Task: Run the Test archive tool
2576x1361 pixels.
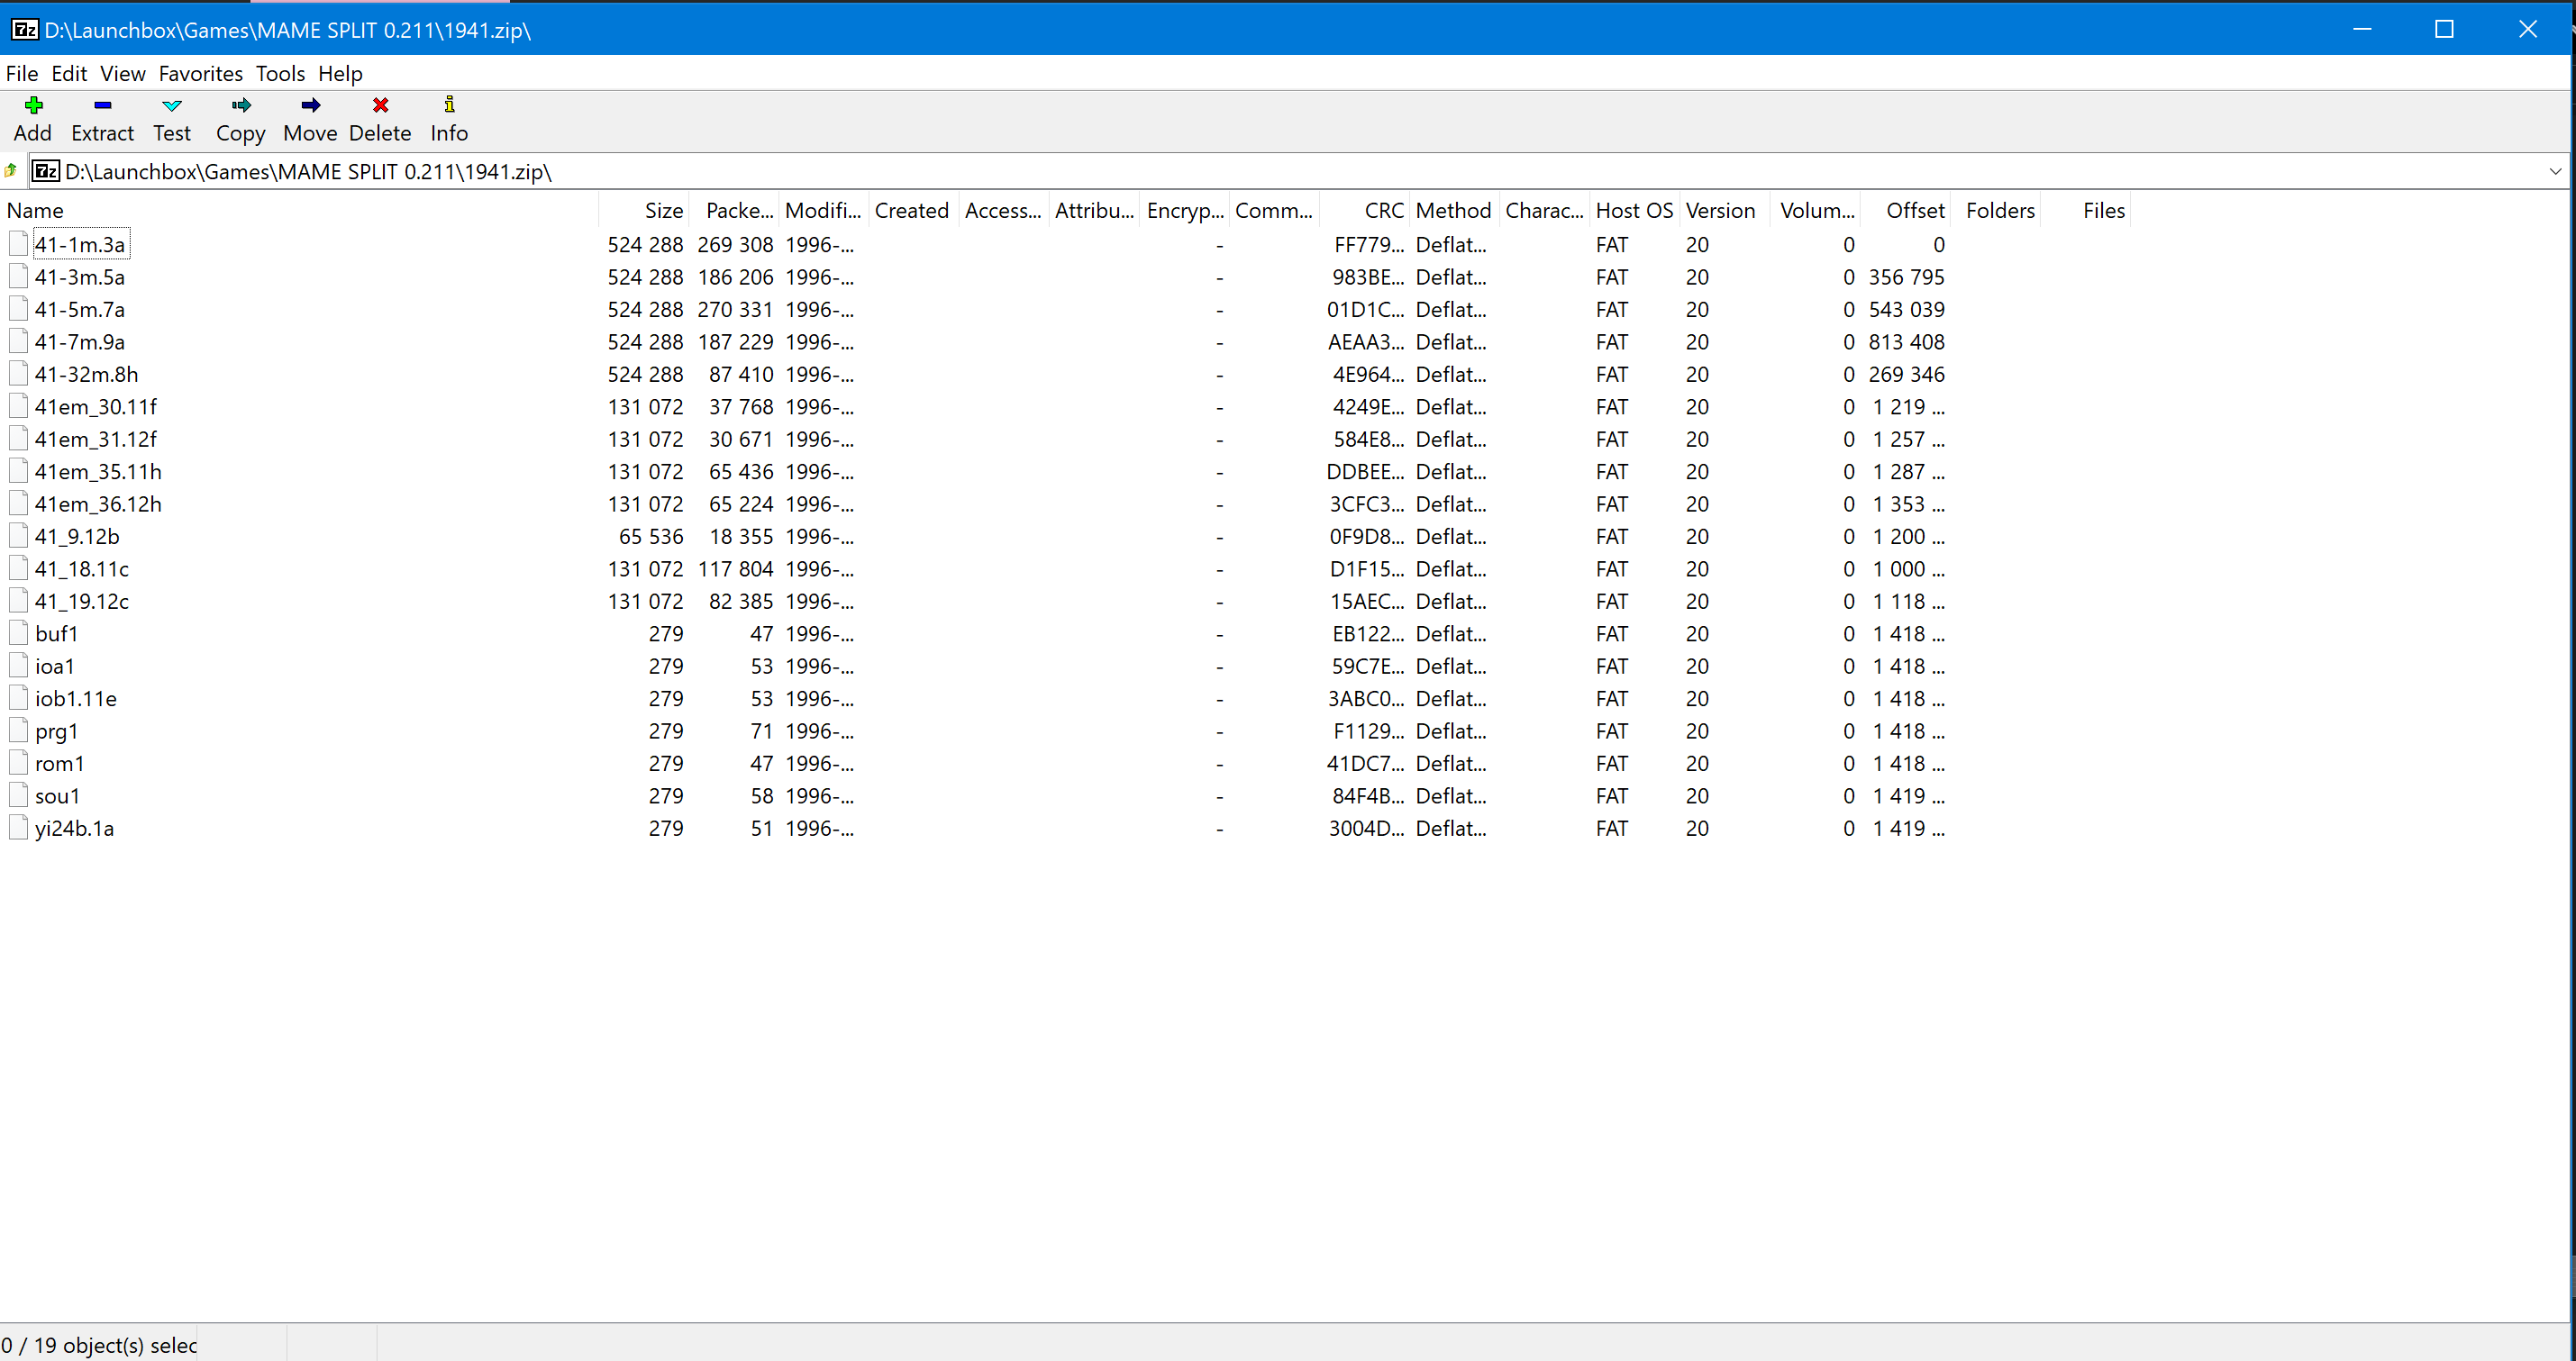Action: click(172, 105)
